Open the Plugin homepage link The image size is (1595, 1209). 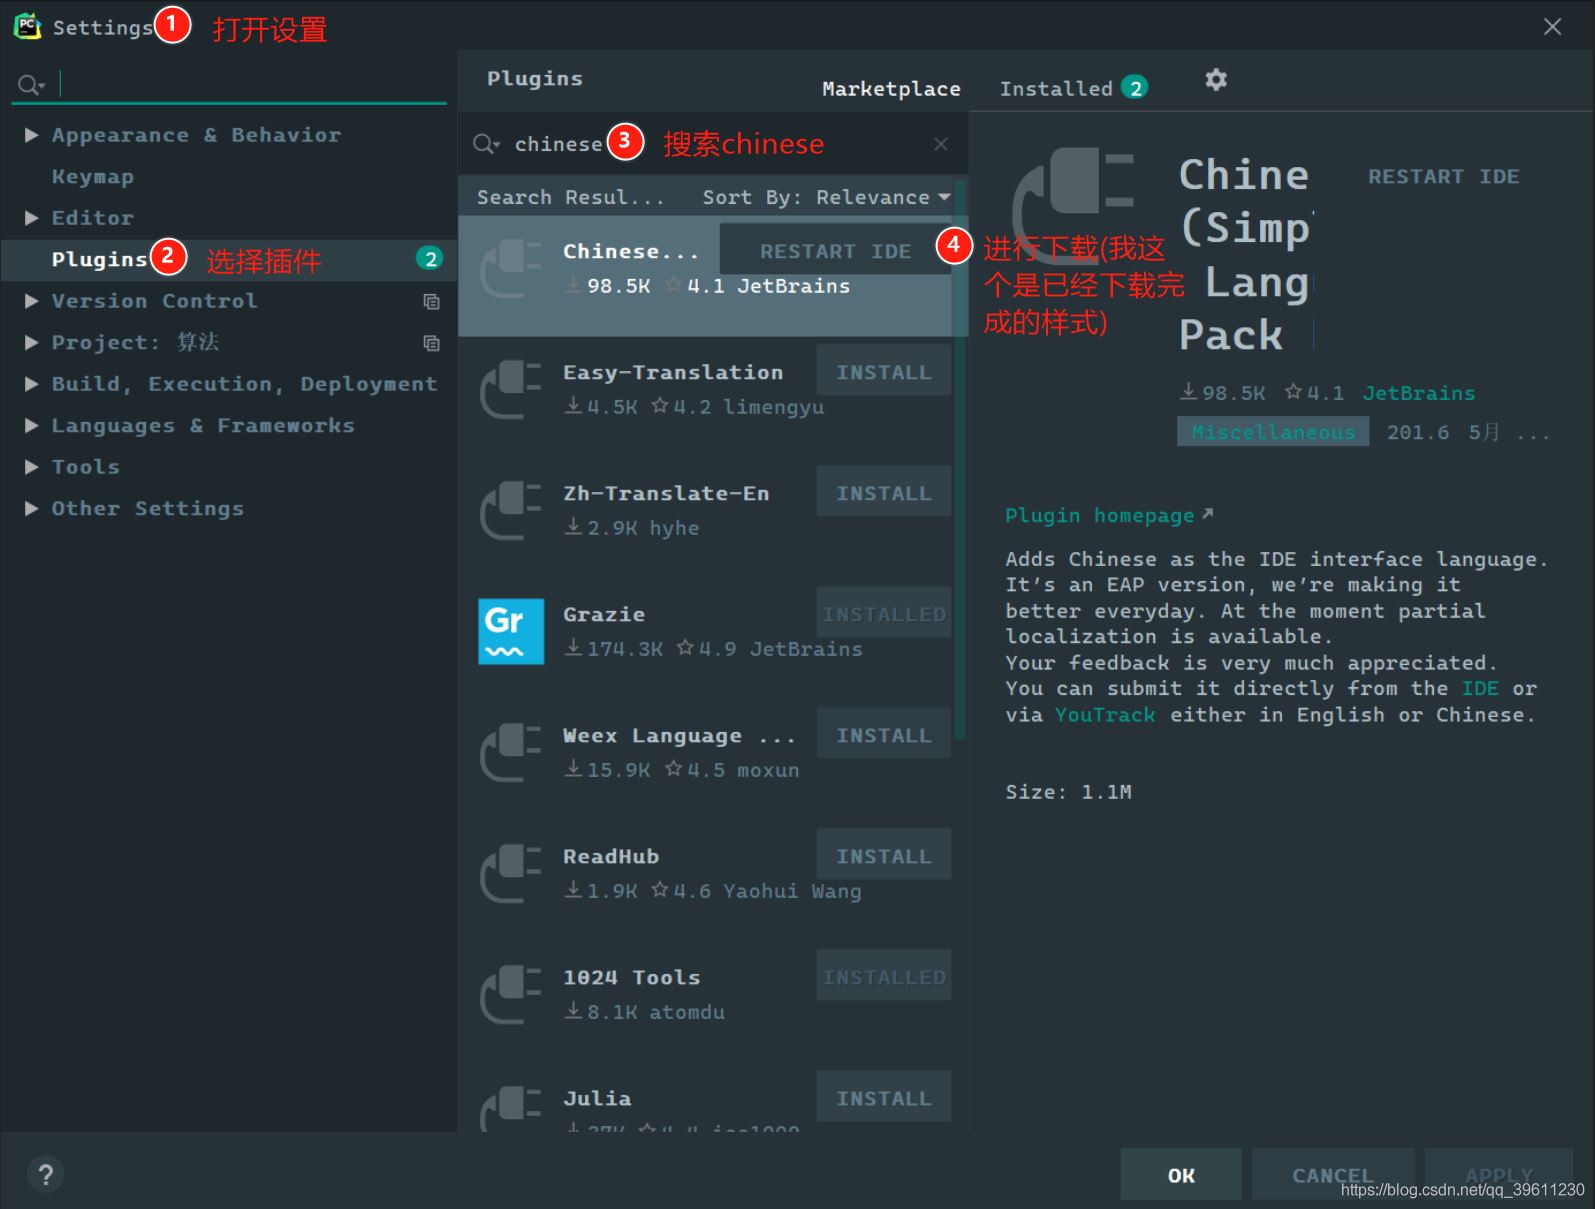[1109, 515]
